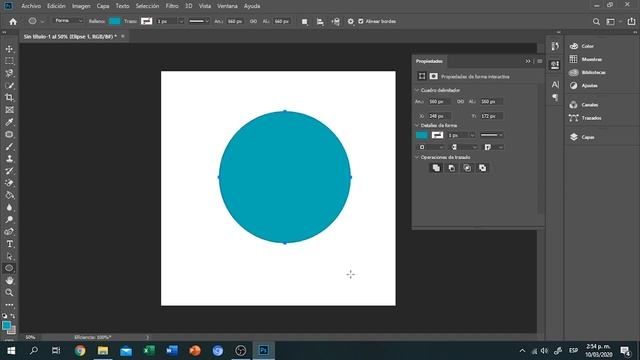
Task: Open stroke type dropdown in options bar
Action: (x=199, y=21)
